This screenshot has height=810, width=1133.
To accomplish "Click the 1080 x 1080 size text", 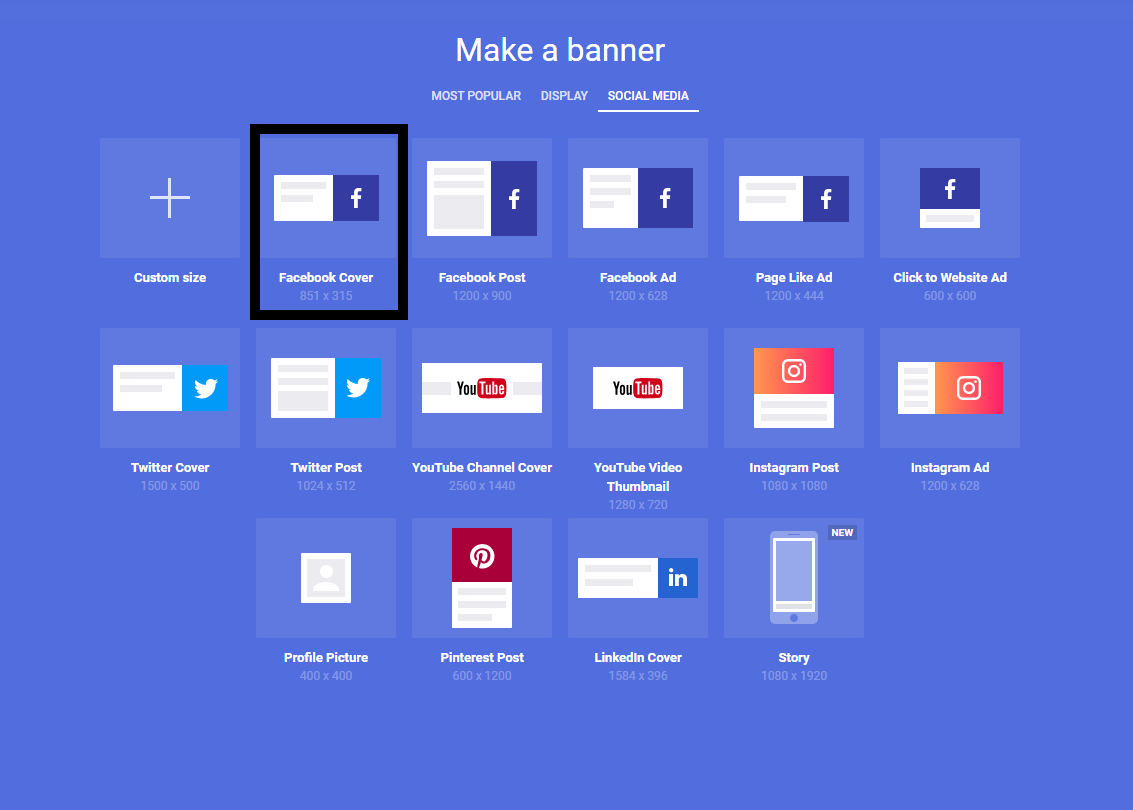I will coord(794,486).
